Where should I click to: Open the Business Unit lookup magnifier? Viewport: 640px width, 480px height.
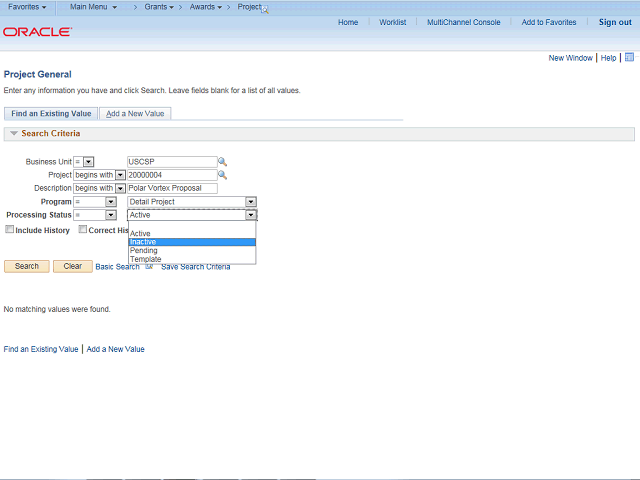click(x=222, y=162)
